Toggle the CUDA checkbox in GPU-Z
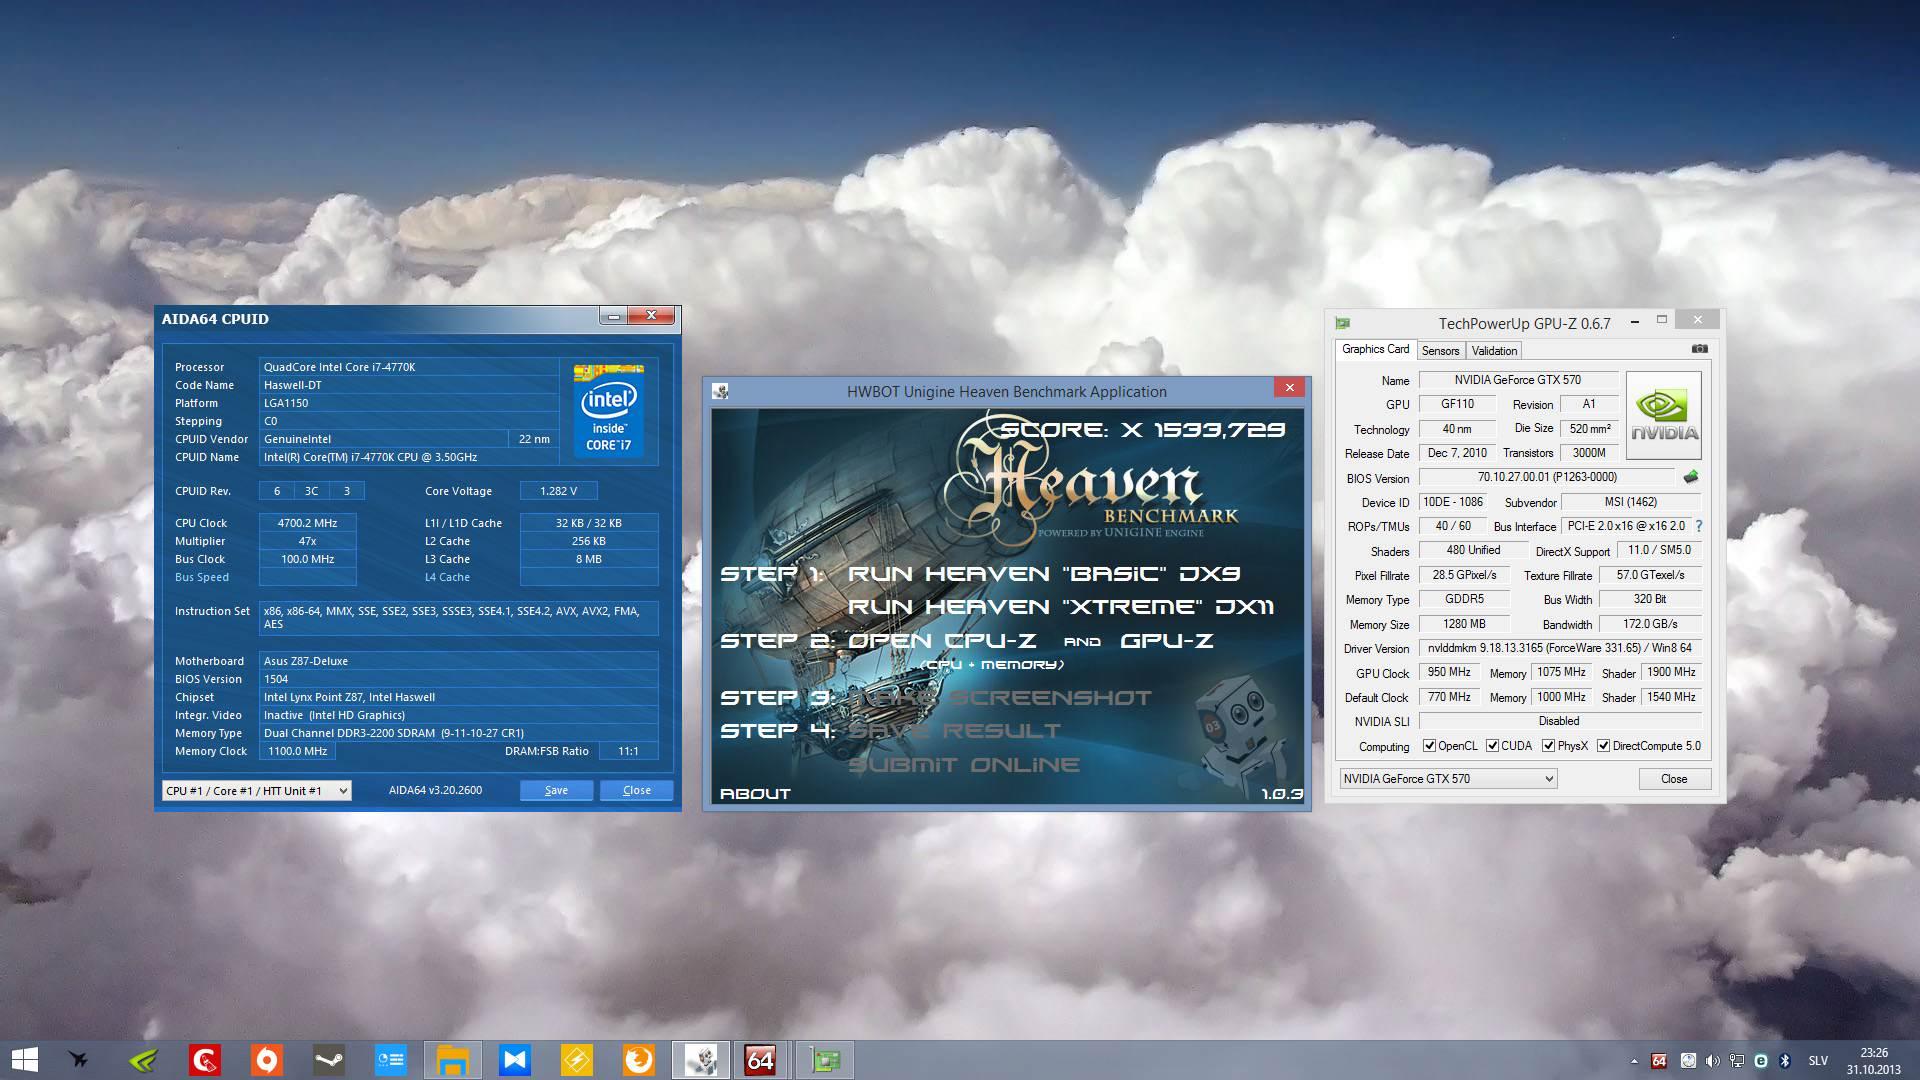Viewport: 1920px width, 1080px height. pyautogui.click(x=1493, y=746)
